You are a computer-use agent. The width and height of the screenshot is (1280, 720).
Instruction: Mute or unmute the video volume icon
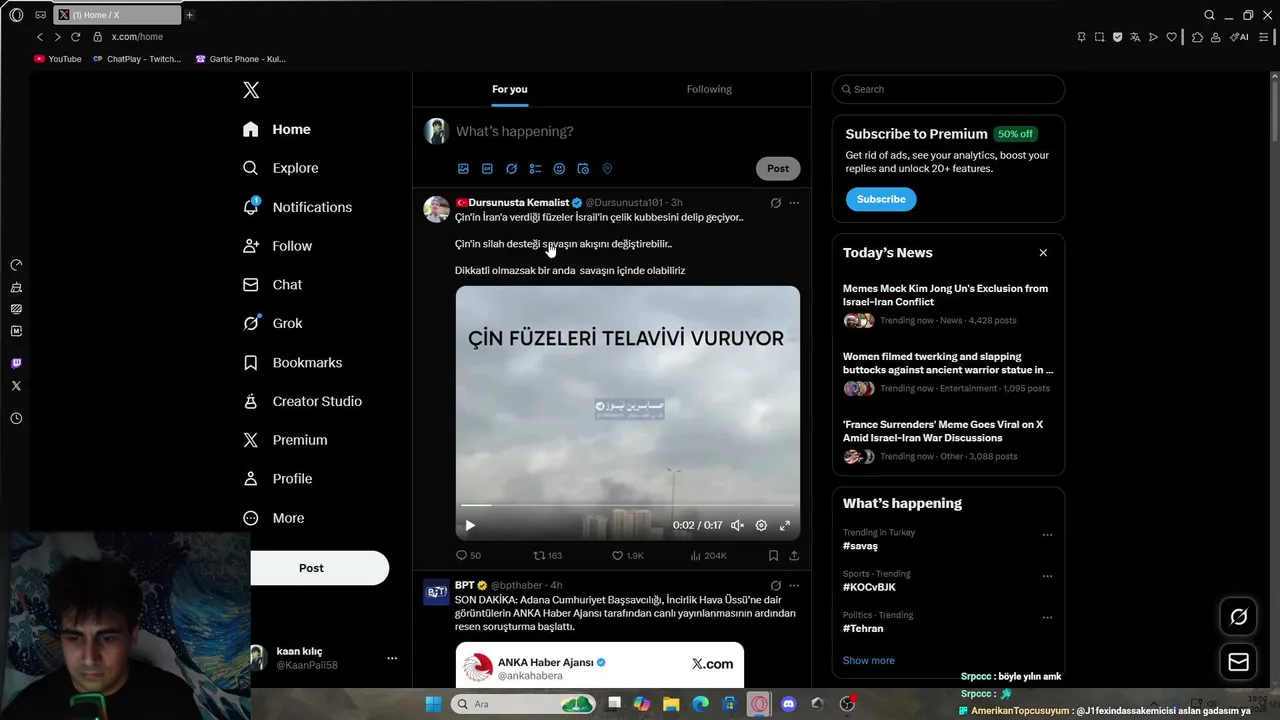737,525
